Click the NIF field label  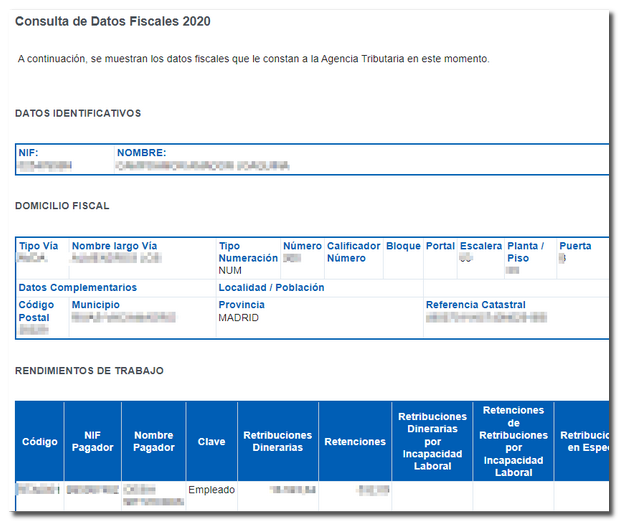coord(28,153)
